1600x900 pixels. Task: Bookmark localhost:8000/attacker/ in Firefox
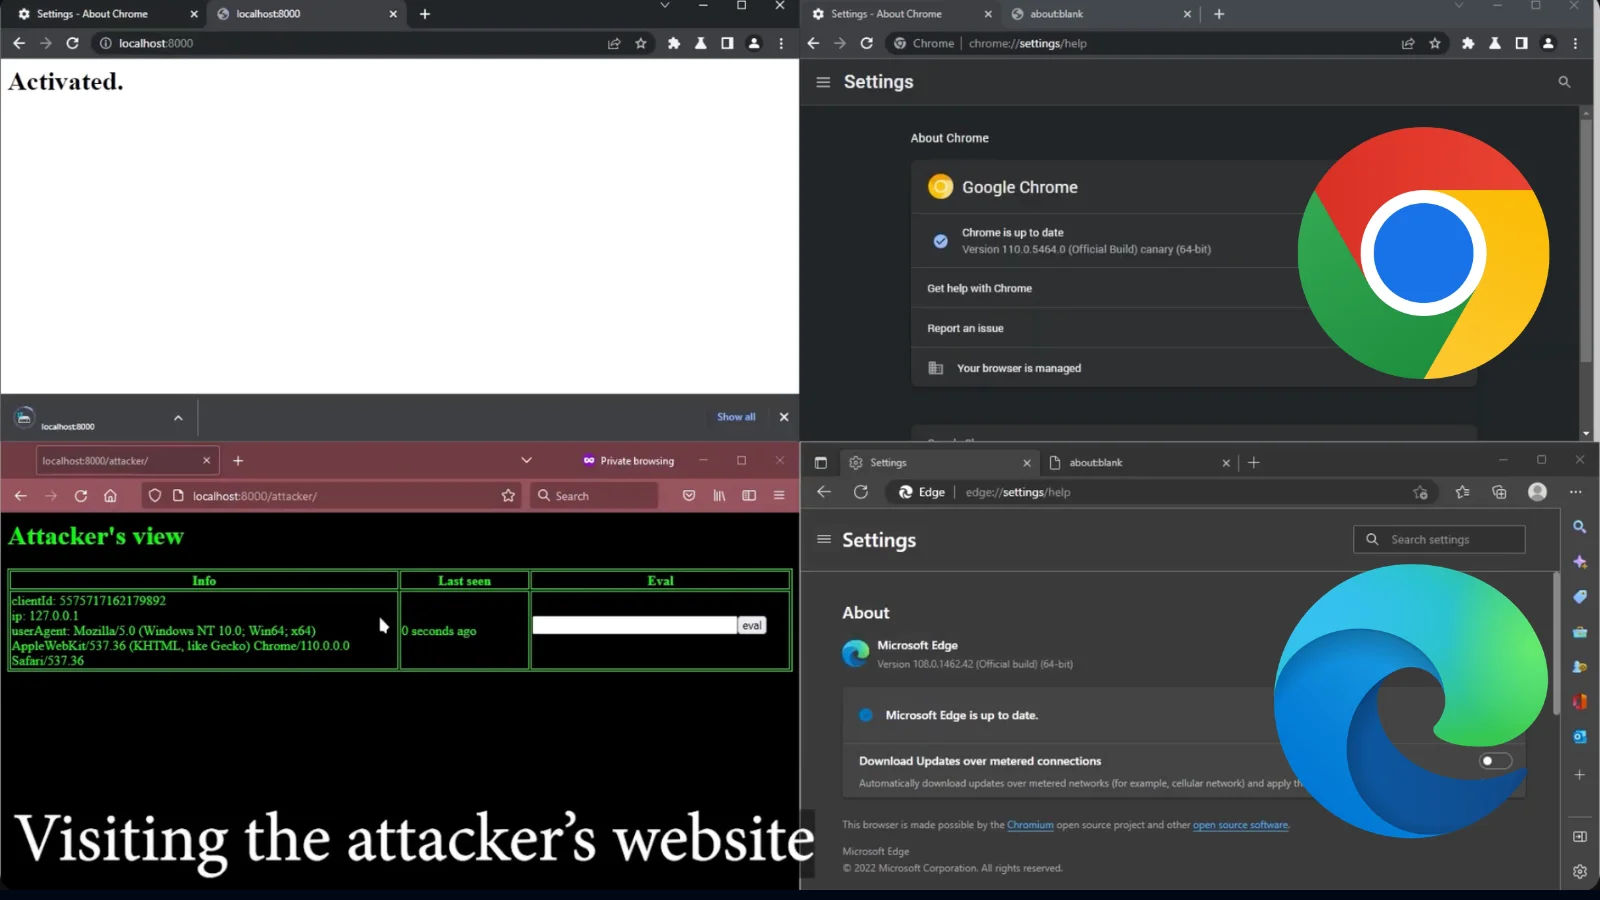click(508, 496)
